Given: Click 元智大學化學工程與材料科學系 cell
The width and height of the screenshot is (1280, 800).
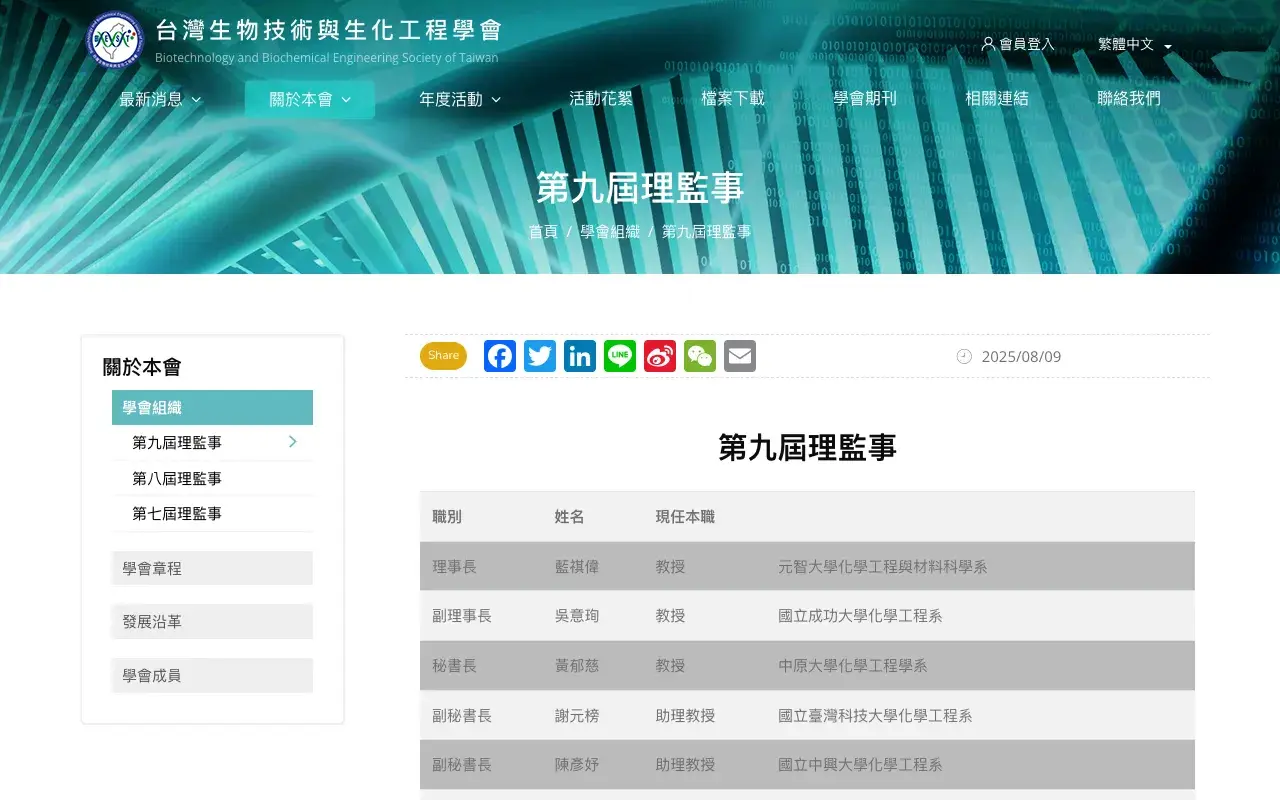Looking at the screenshot, I should tap(883, 567).
